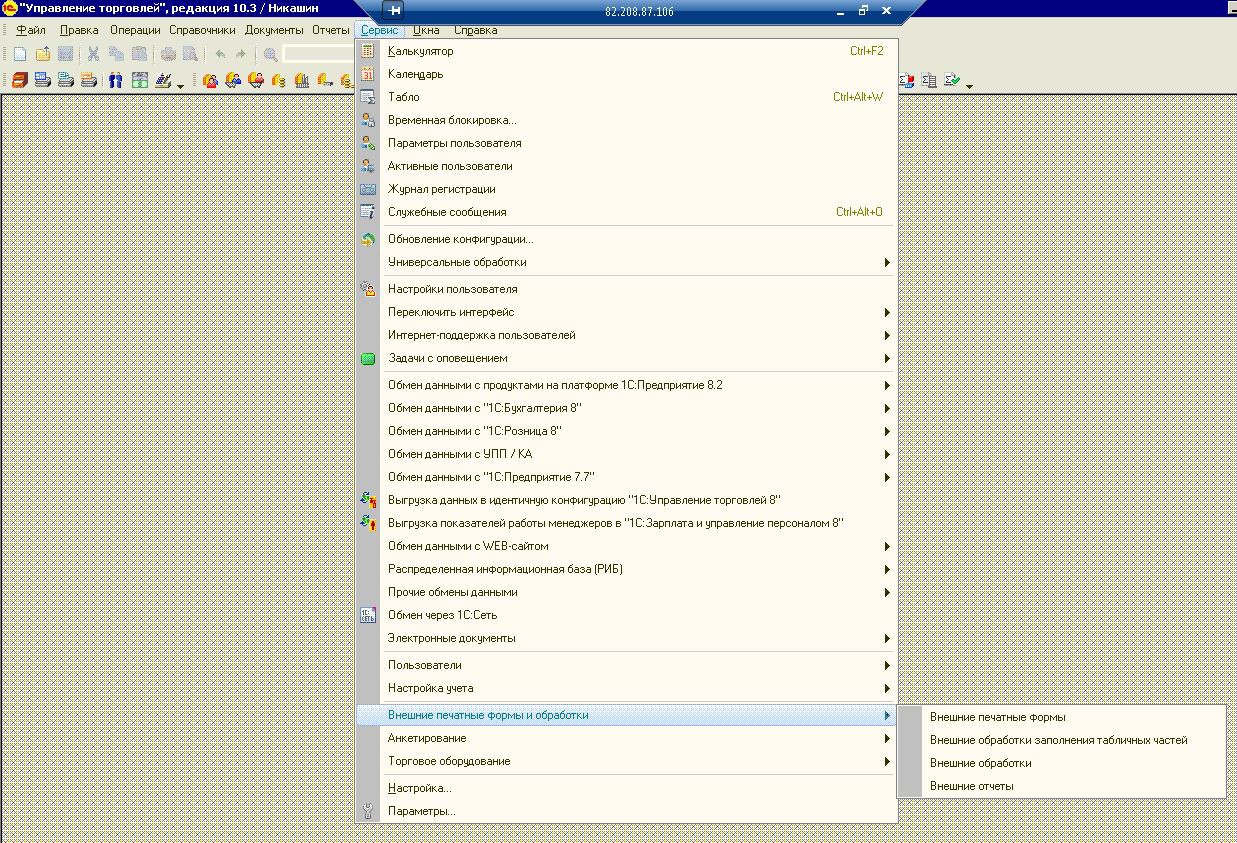The height and width of the screenshot is (843, 1237).
Task: Click the sigma with green checkmark icon
Action: pos(953,80)
